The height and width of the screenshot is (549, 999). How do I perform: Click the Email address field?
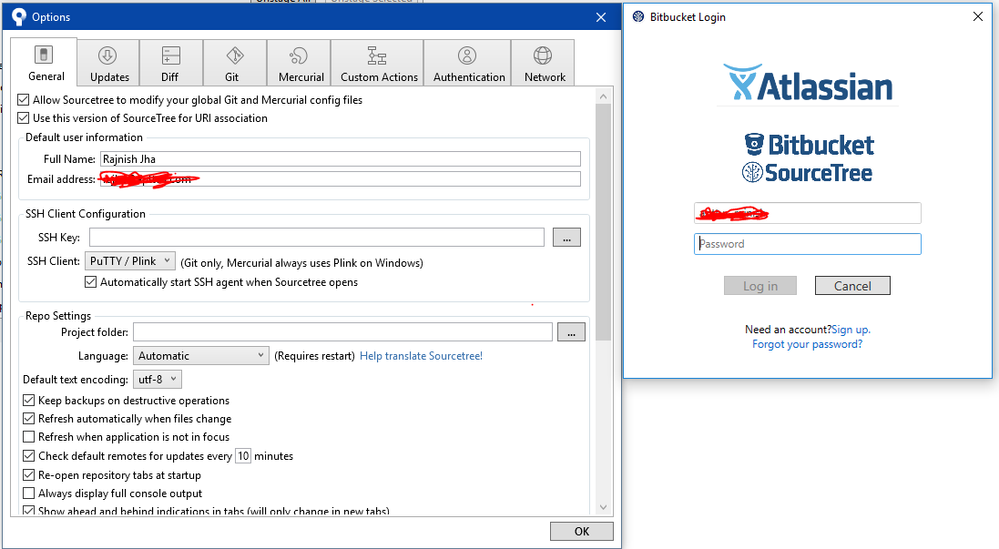coord(340,179)
